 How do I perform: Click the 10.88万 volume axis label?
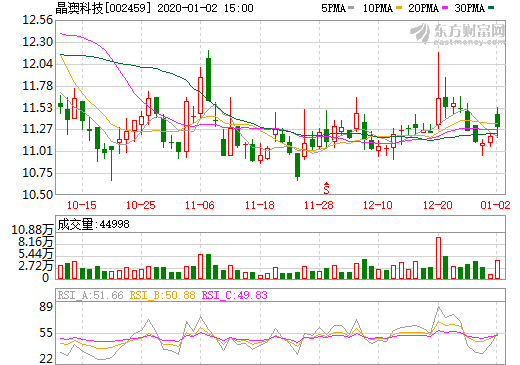tap(32, 230)
